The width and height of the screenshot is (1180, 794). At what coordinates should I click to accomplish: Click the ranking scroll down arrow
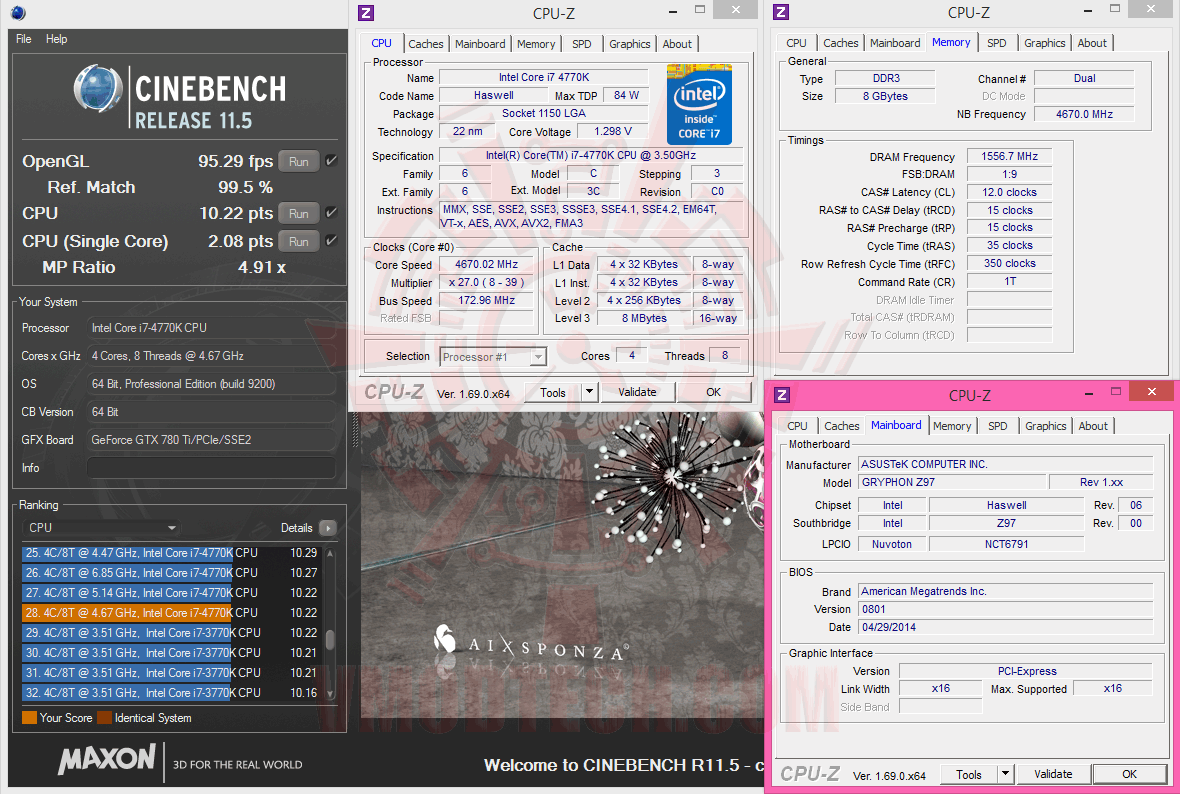330,694
